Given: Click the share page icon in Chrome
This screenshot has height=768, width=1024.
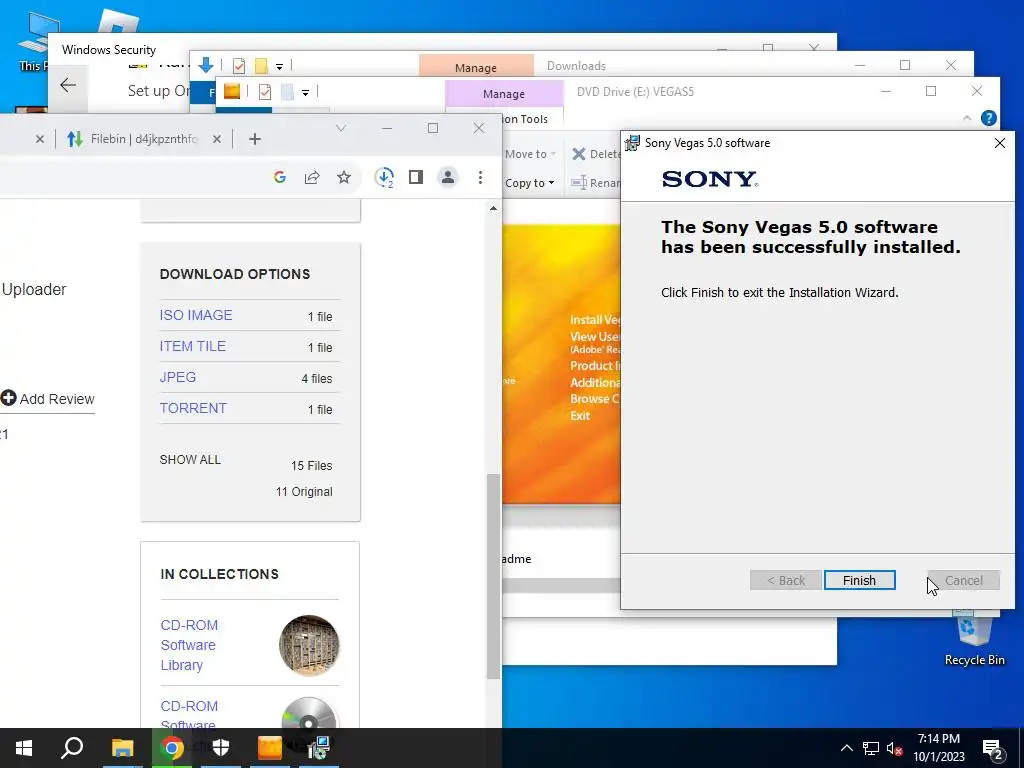Looking at the screenshot, I should pyautogui.click(x=312, y=177).
